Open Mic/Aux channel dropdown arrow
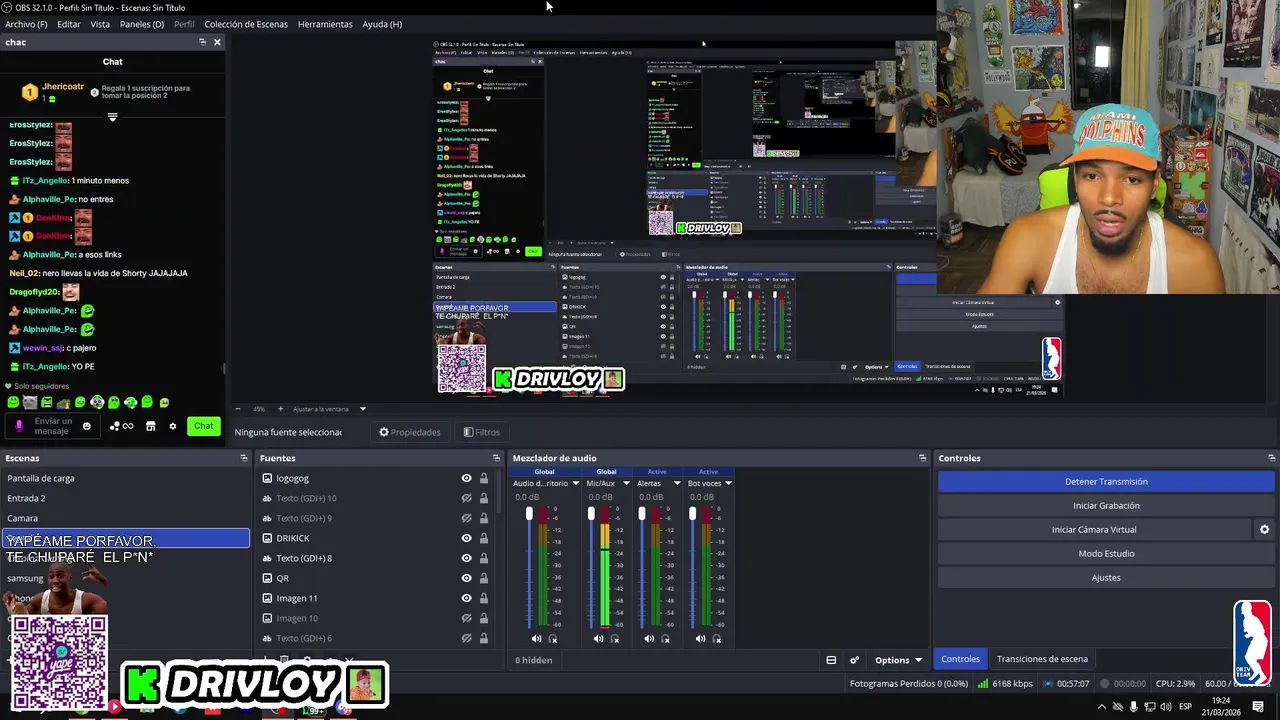Image resolution: width=1280 pixels, height=720 pixels. (x=626, y=483)
